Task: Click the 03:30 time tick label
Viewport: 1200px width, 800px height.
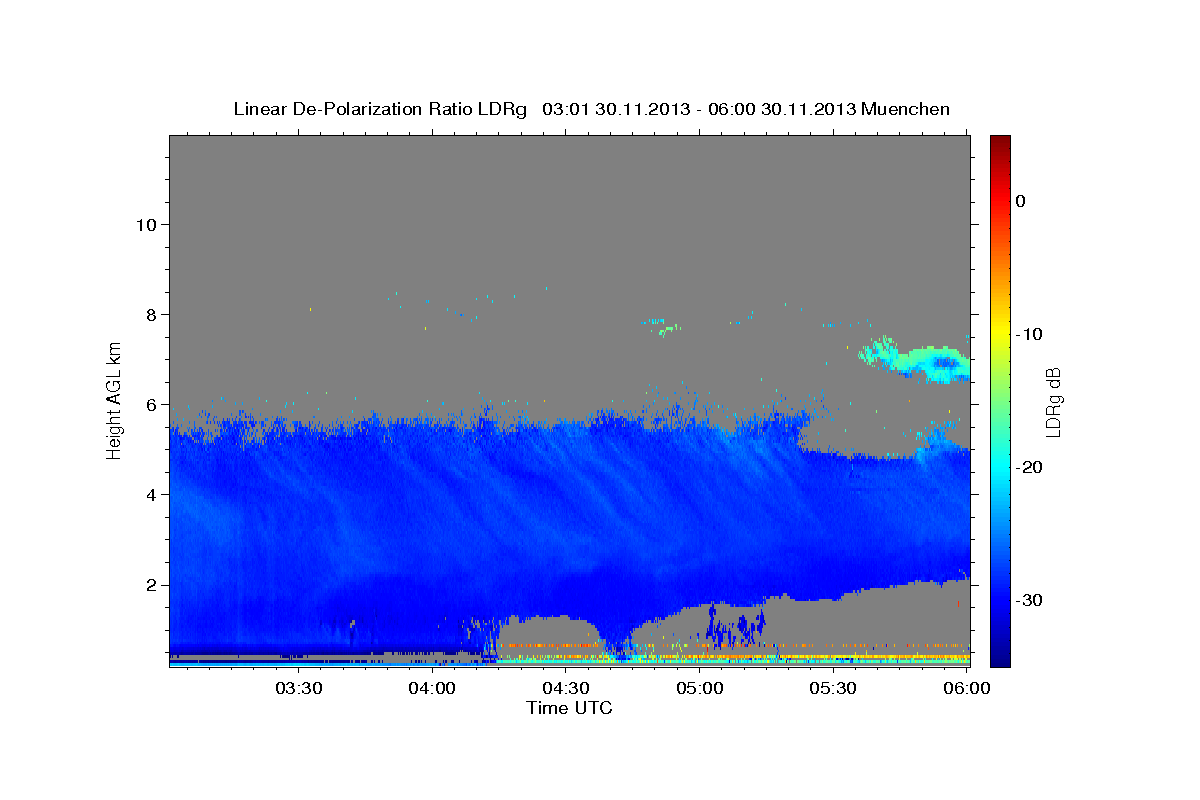Action: pyautogui.click(x=299, y=688)
